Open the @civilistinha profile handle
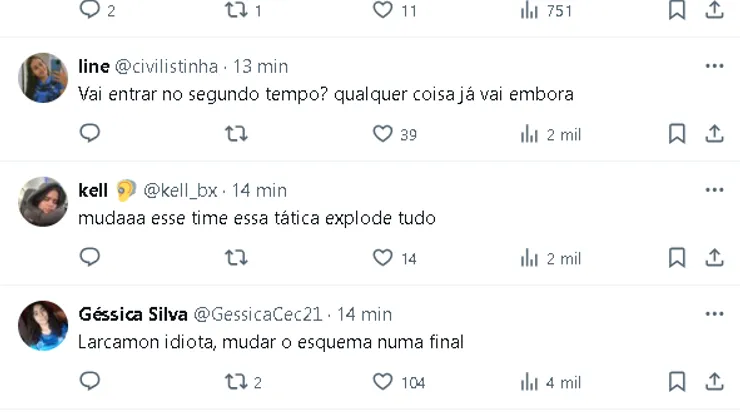 point(166,66)
